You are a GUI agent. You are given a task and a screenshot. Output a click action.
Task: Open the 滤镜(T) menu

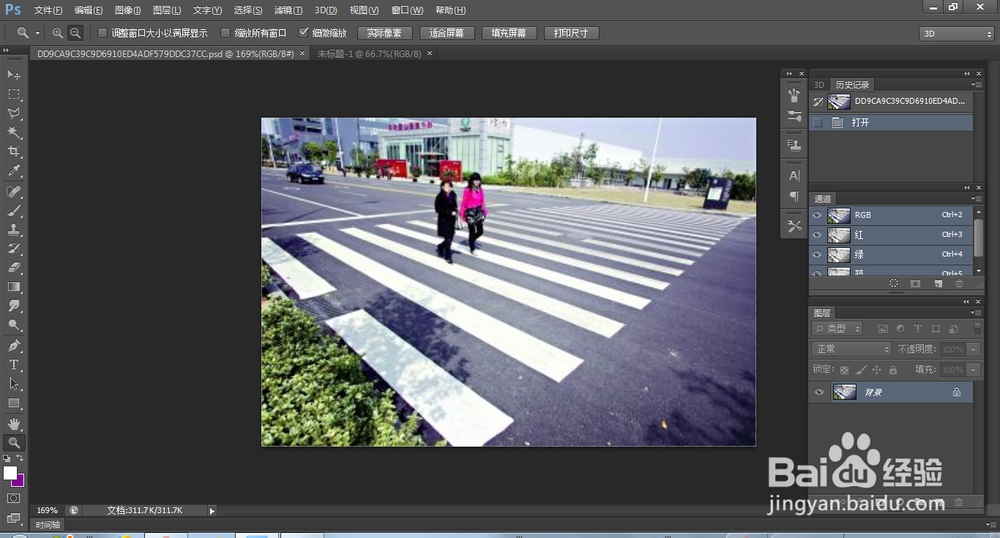(x=288, y=10)
